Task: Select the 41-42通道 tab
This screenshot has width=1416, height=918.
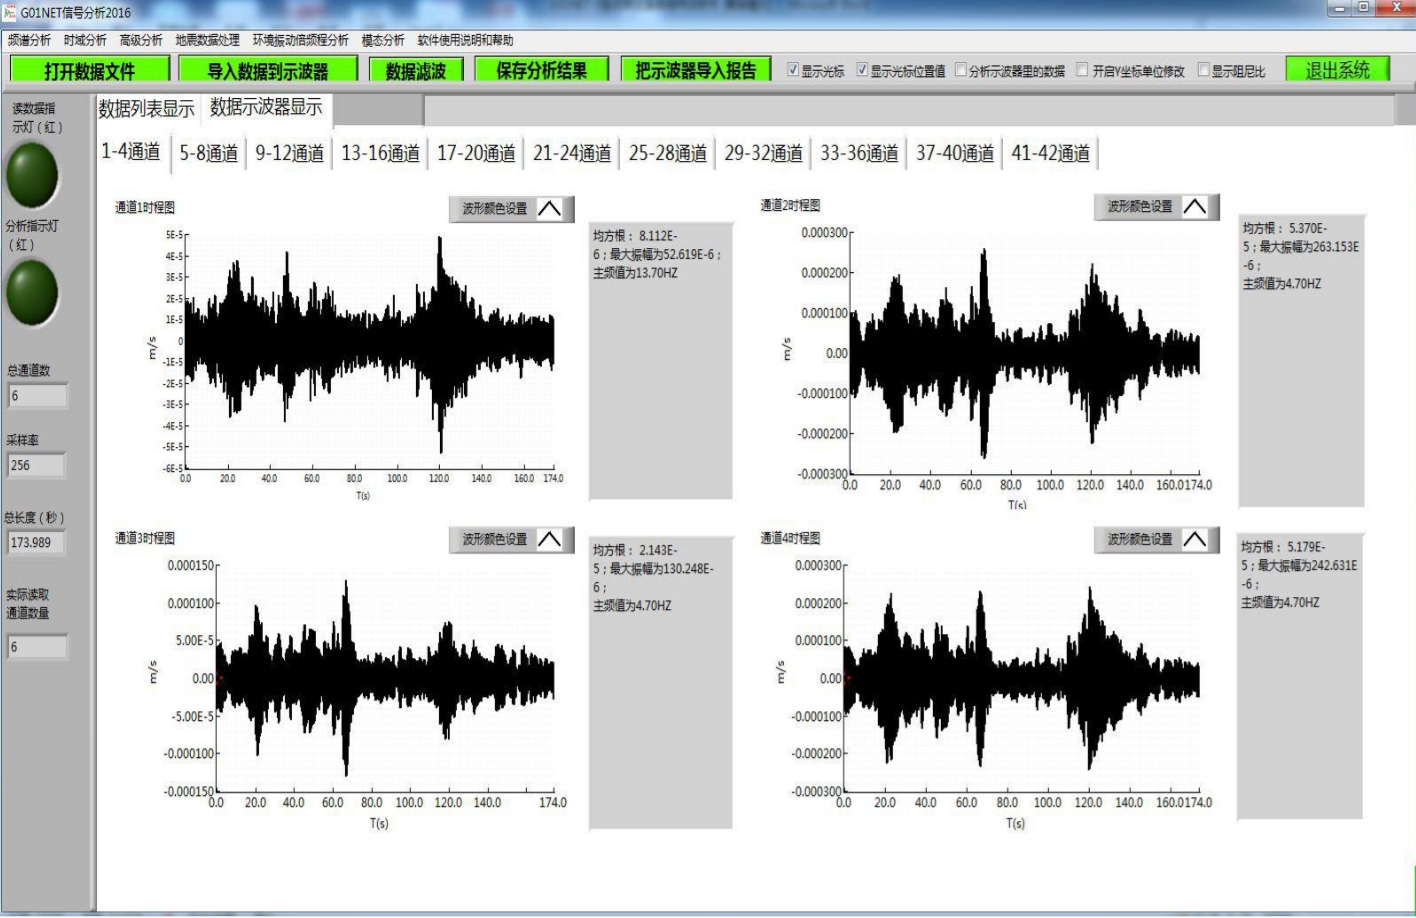Action: coord(1050,153)
